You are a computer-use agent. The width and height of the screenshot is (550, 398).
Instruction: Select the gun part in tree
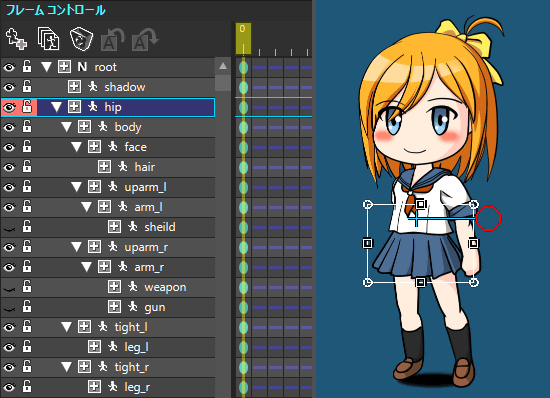[x=155, y=308]
